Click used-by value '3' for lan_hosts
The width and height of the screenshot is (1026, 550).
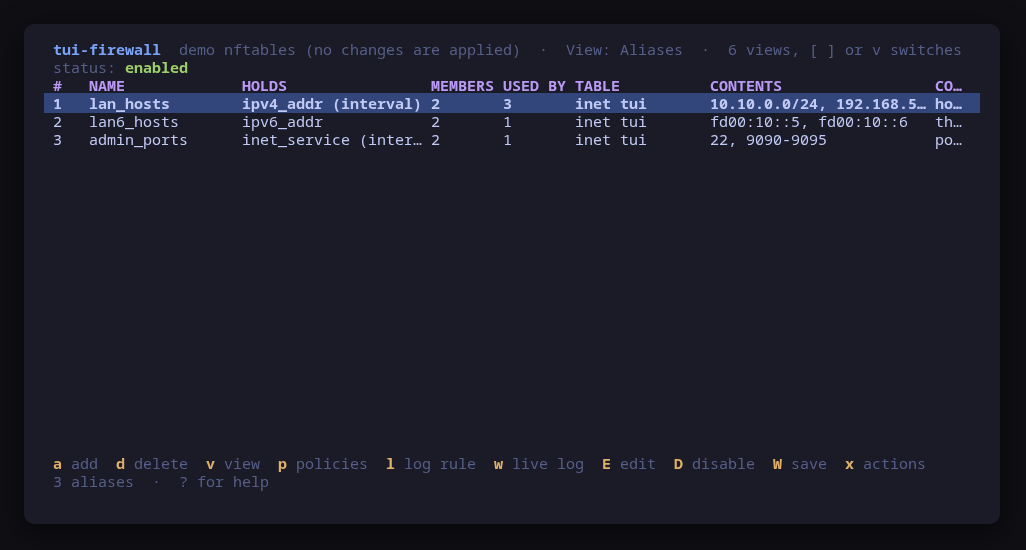point(507,104)
